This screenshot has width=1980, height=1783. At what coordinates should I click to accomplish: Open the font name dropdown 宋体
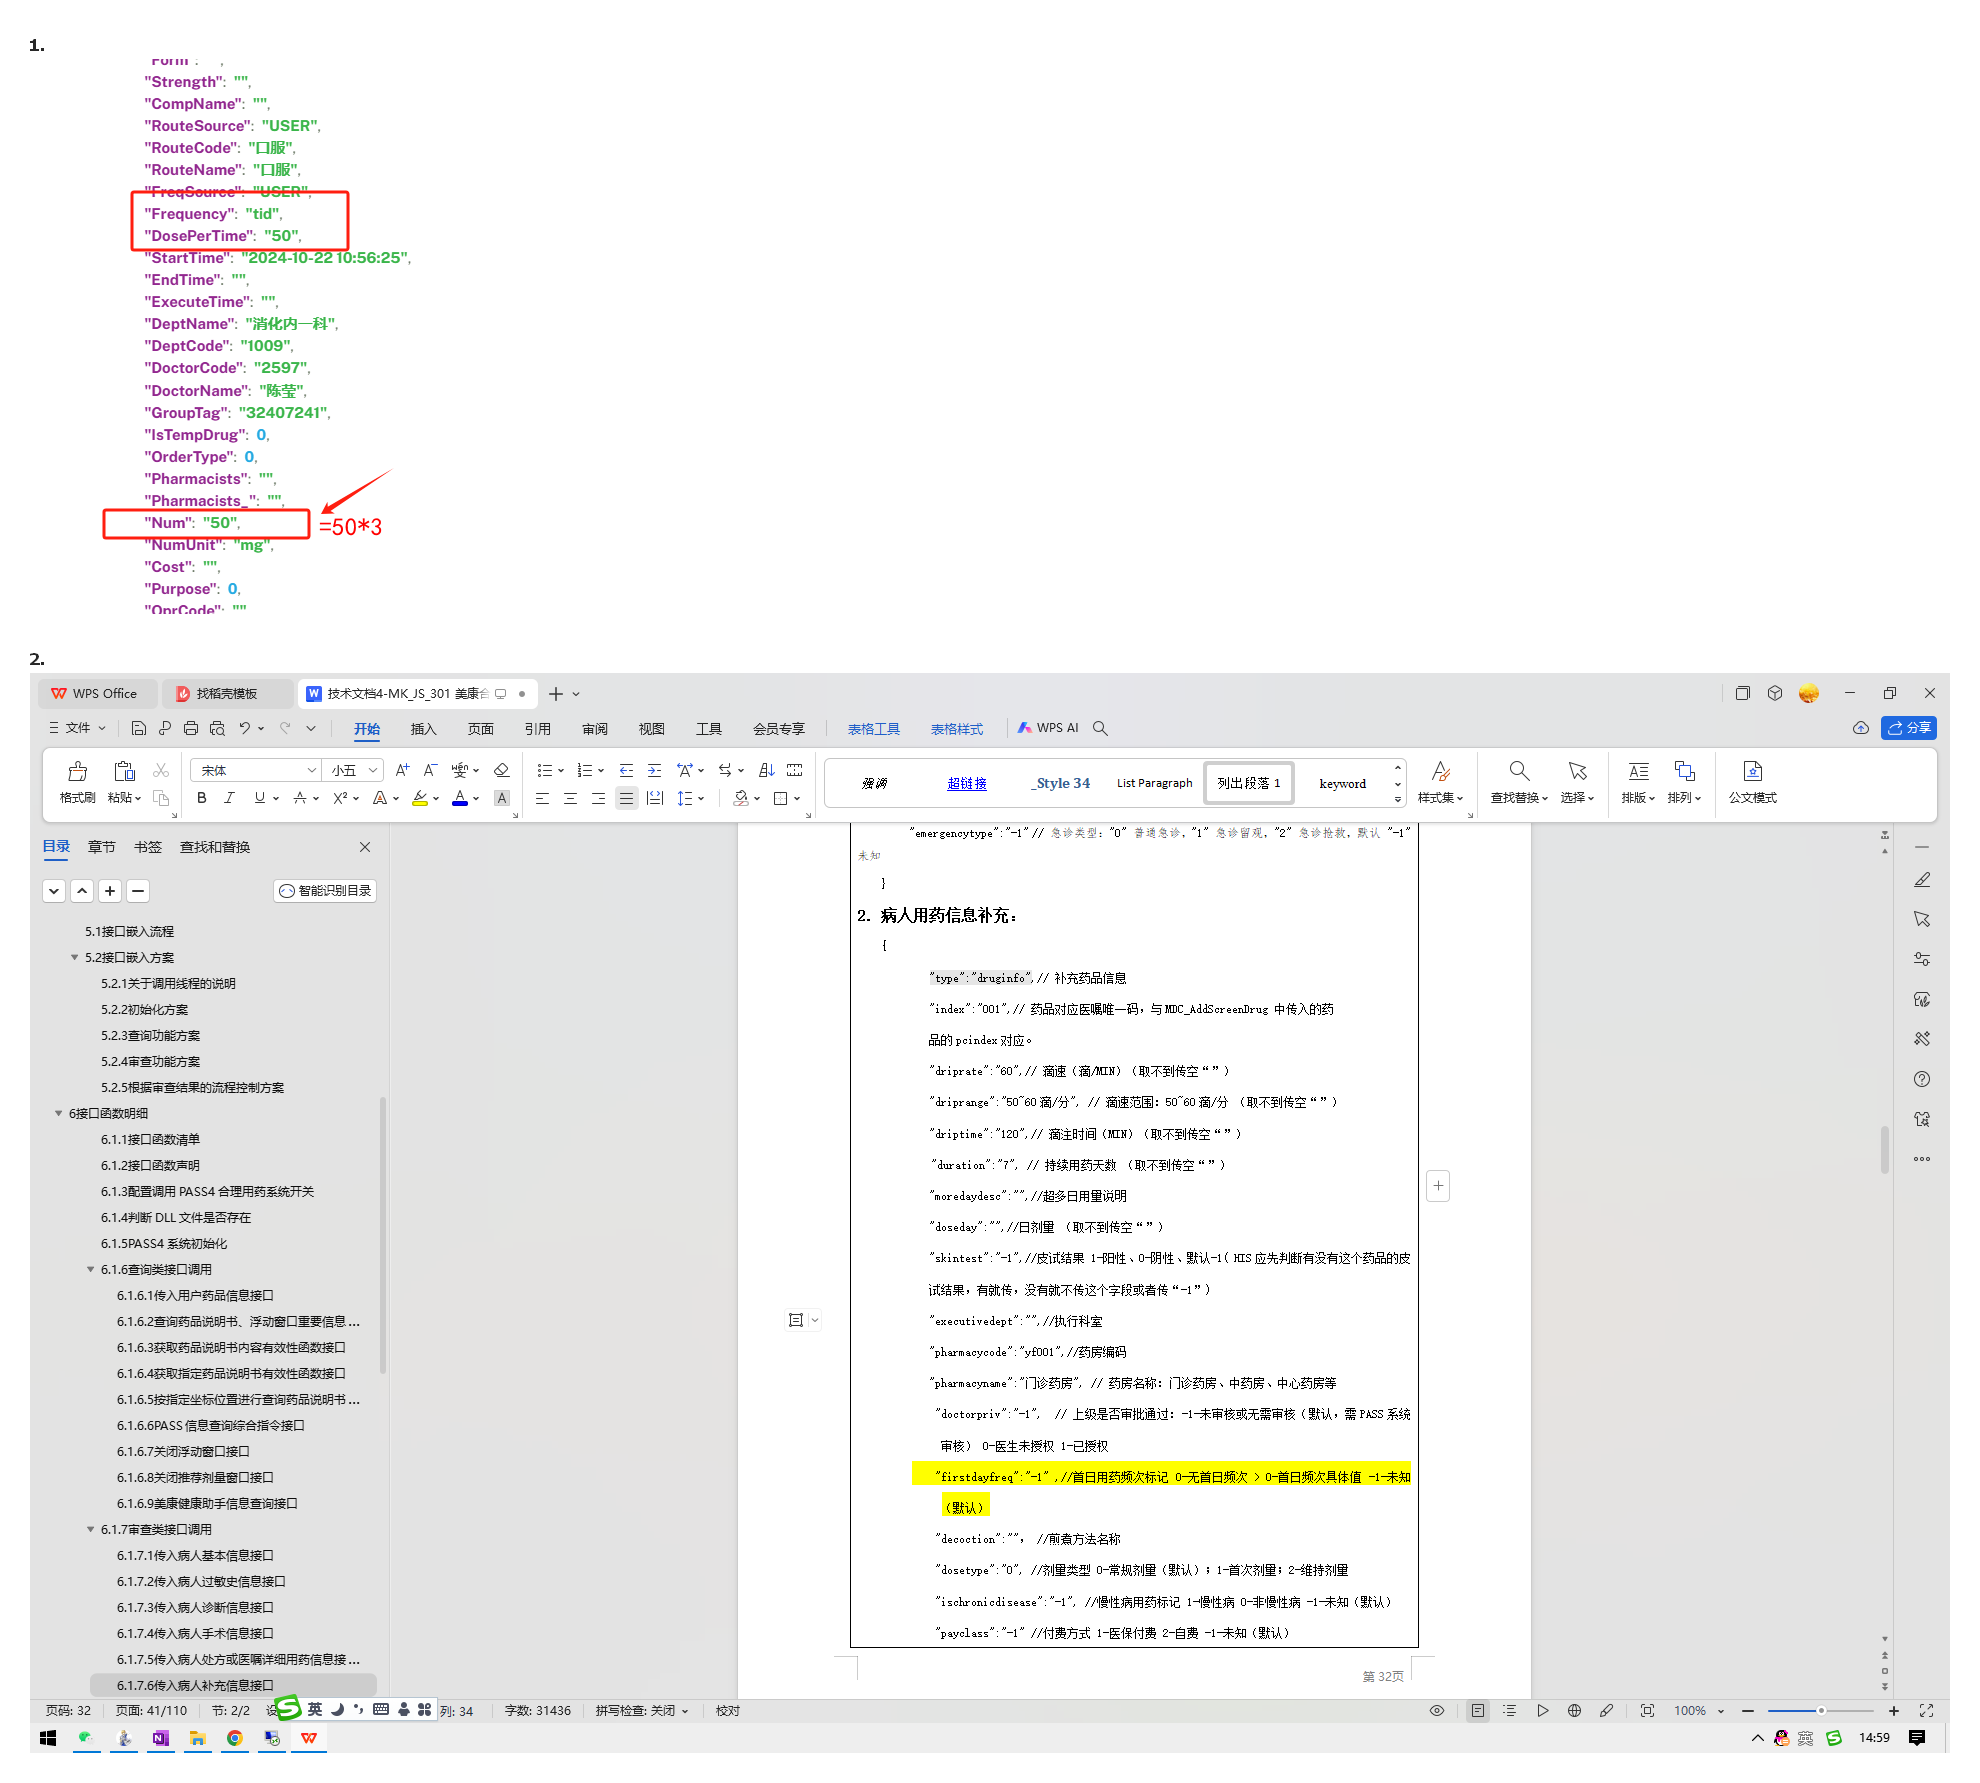coord(311,770)
